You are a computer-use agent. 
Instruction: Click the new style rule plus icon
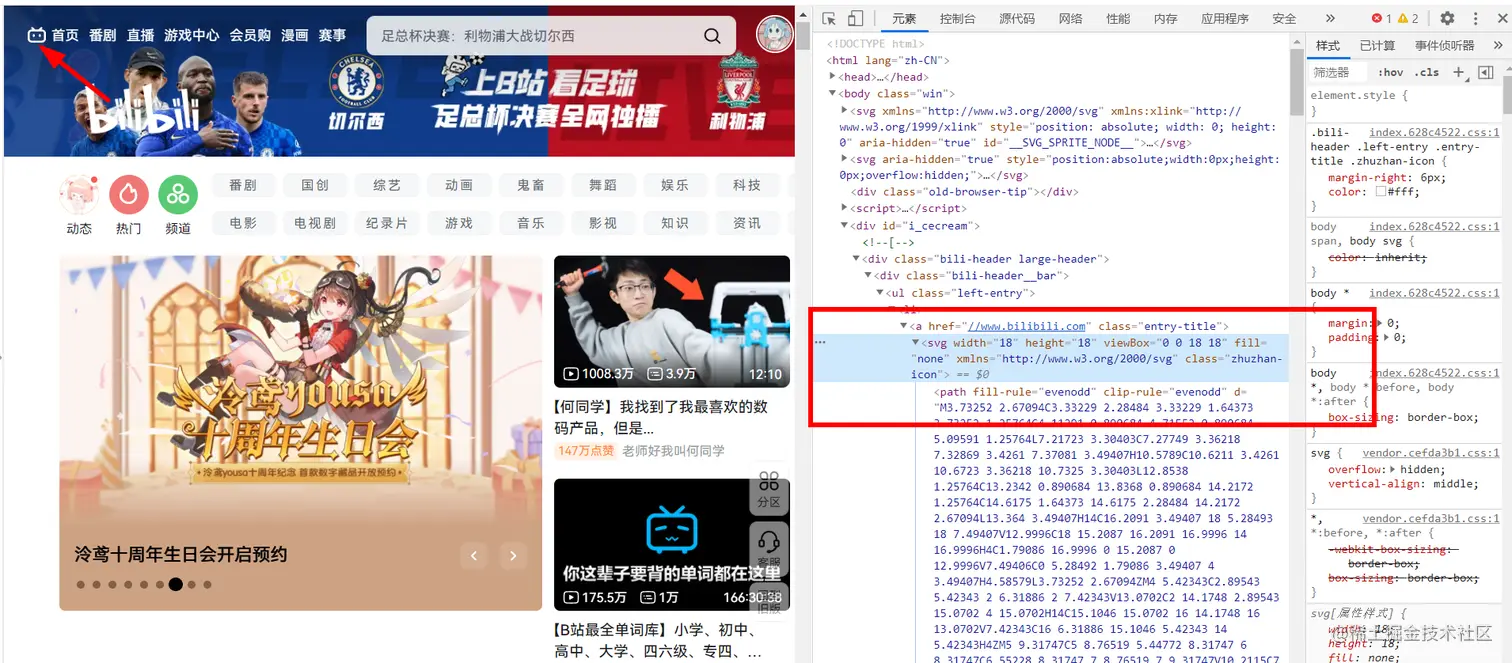coord(1458,72)
